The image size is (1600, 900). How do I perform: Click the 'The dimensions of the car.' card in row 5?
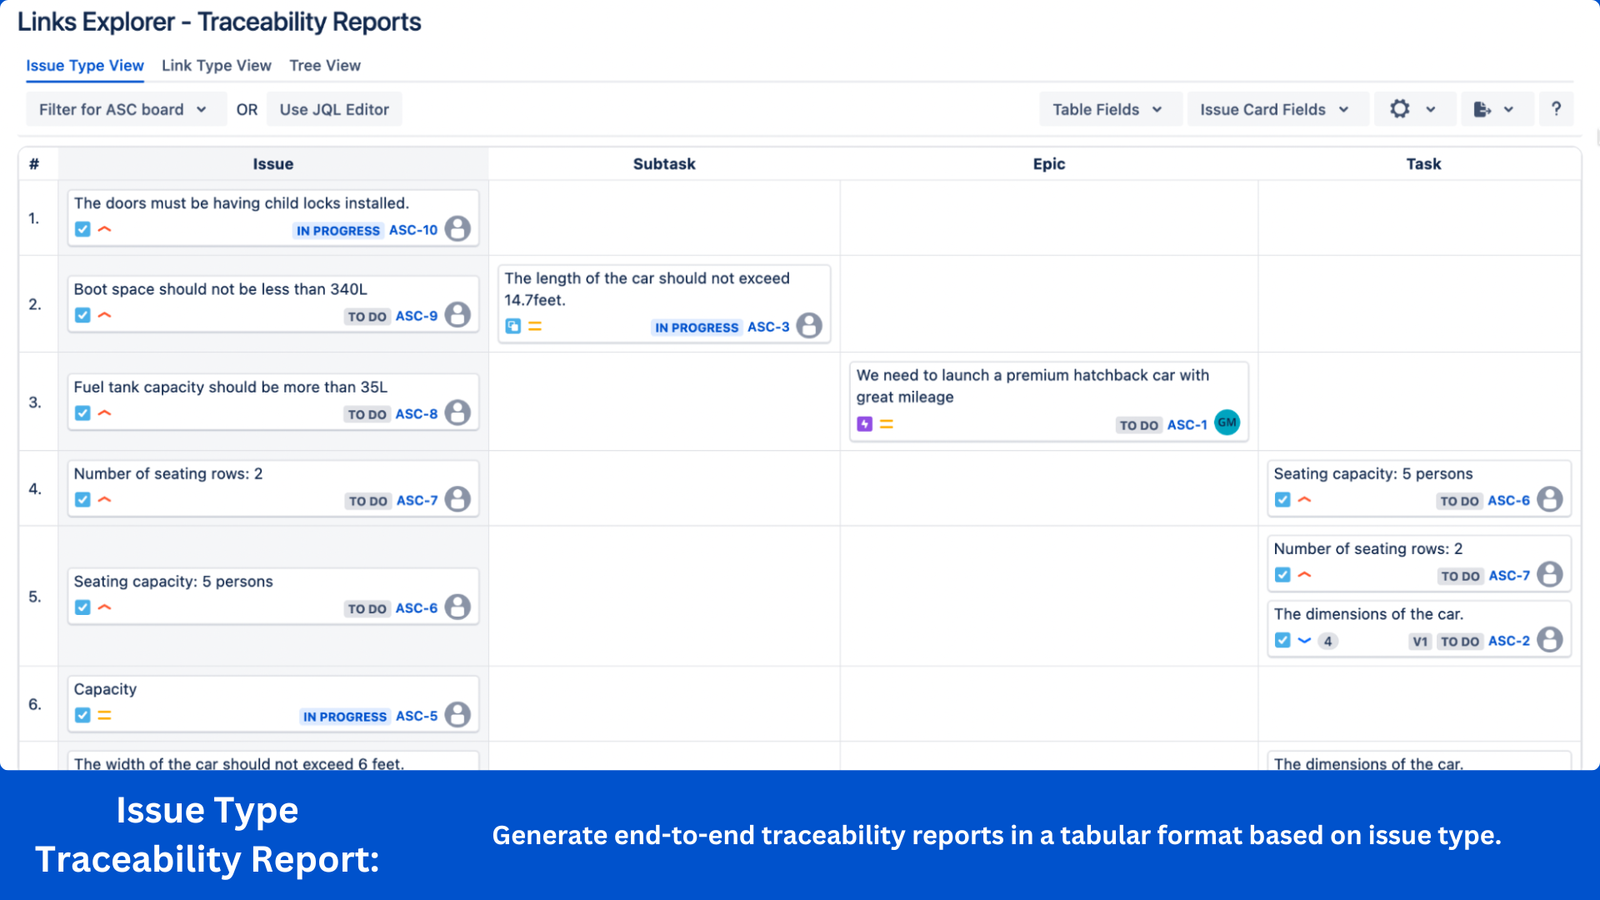pos(1419,629)
